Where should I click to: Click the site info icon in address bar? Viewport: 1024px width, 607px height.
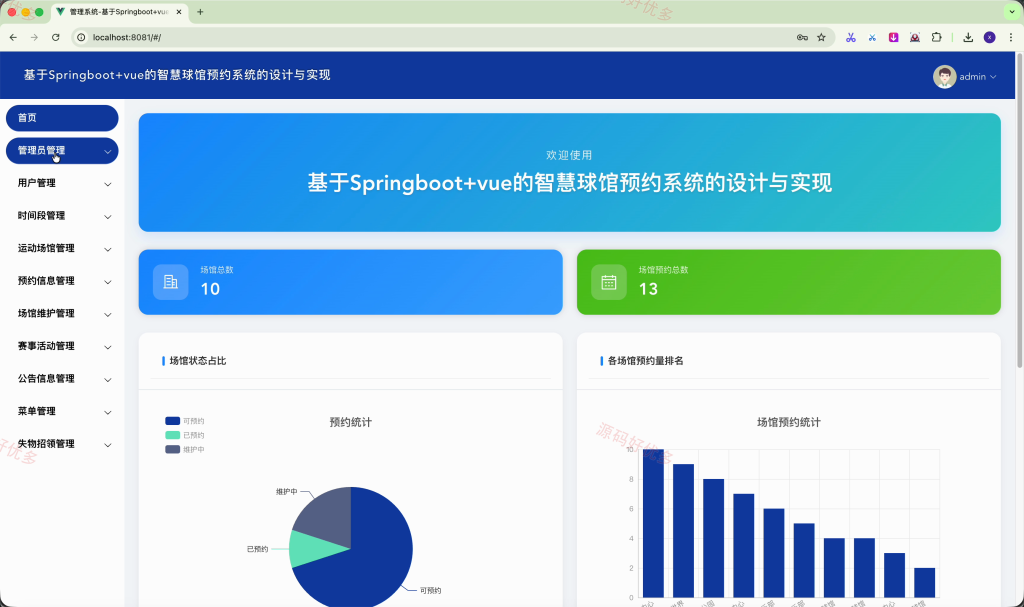click(x=81, y=37)
